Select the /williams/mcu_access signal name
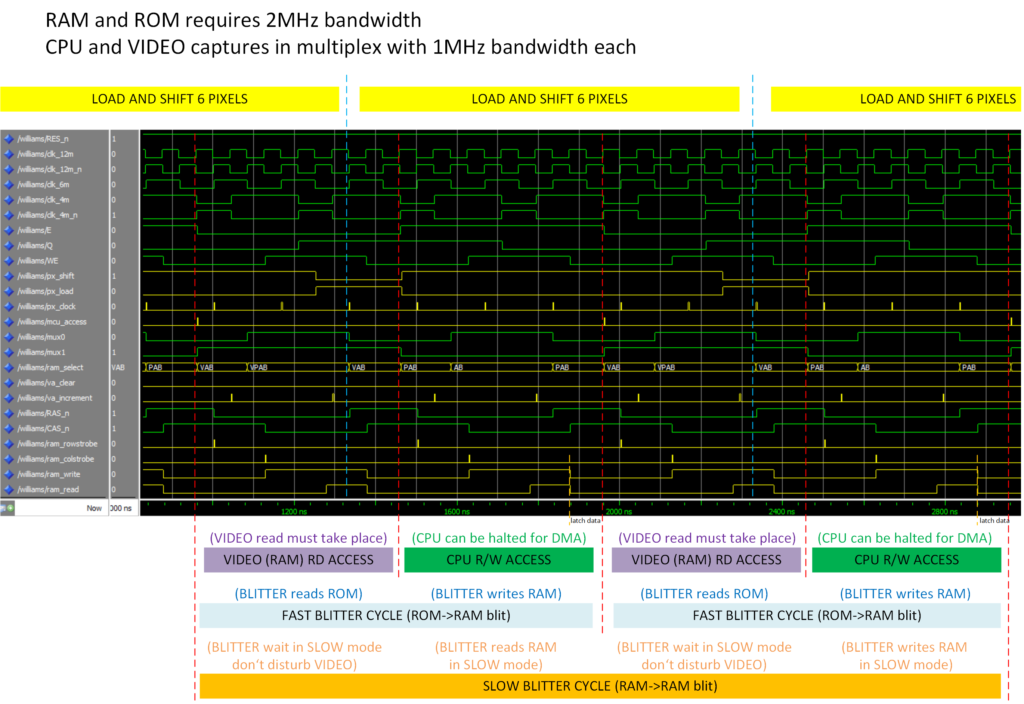Screen dimensions: 1024x704 (52, 322)
